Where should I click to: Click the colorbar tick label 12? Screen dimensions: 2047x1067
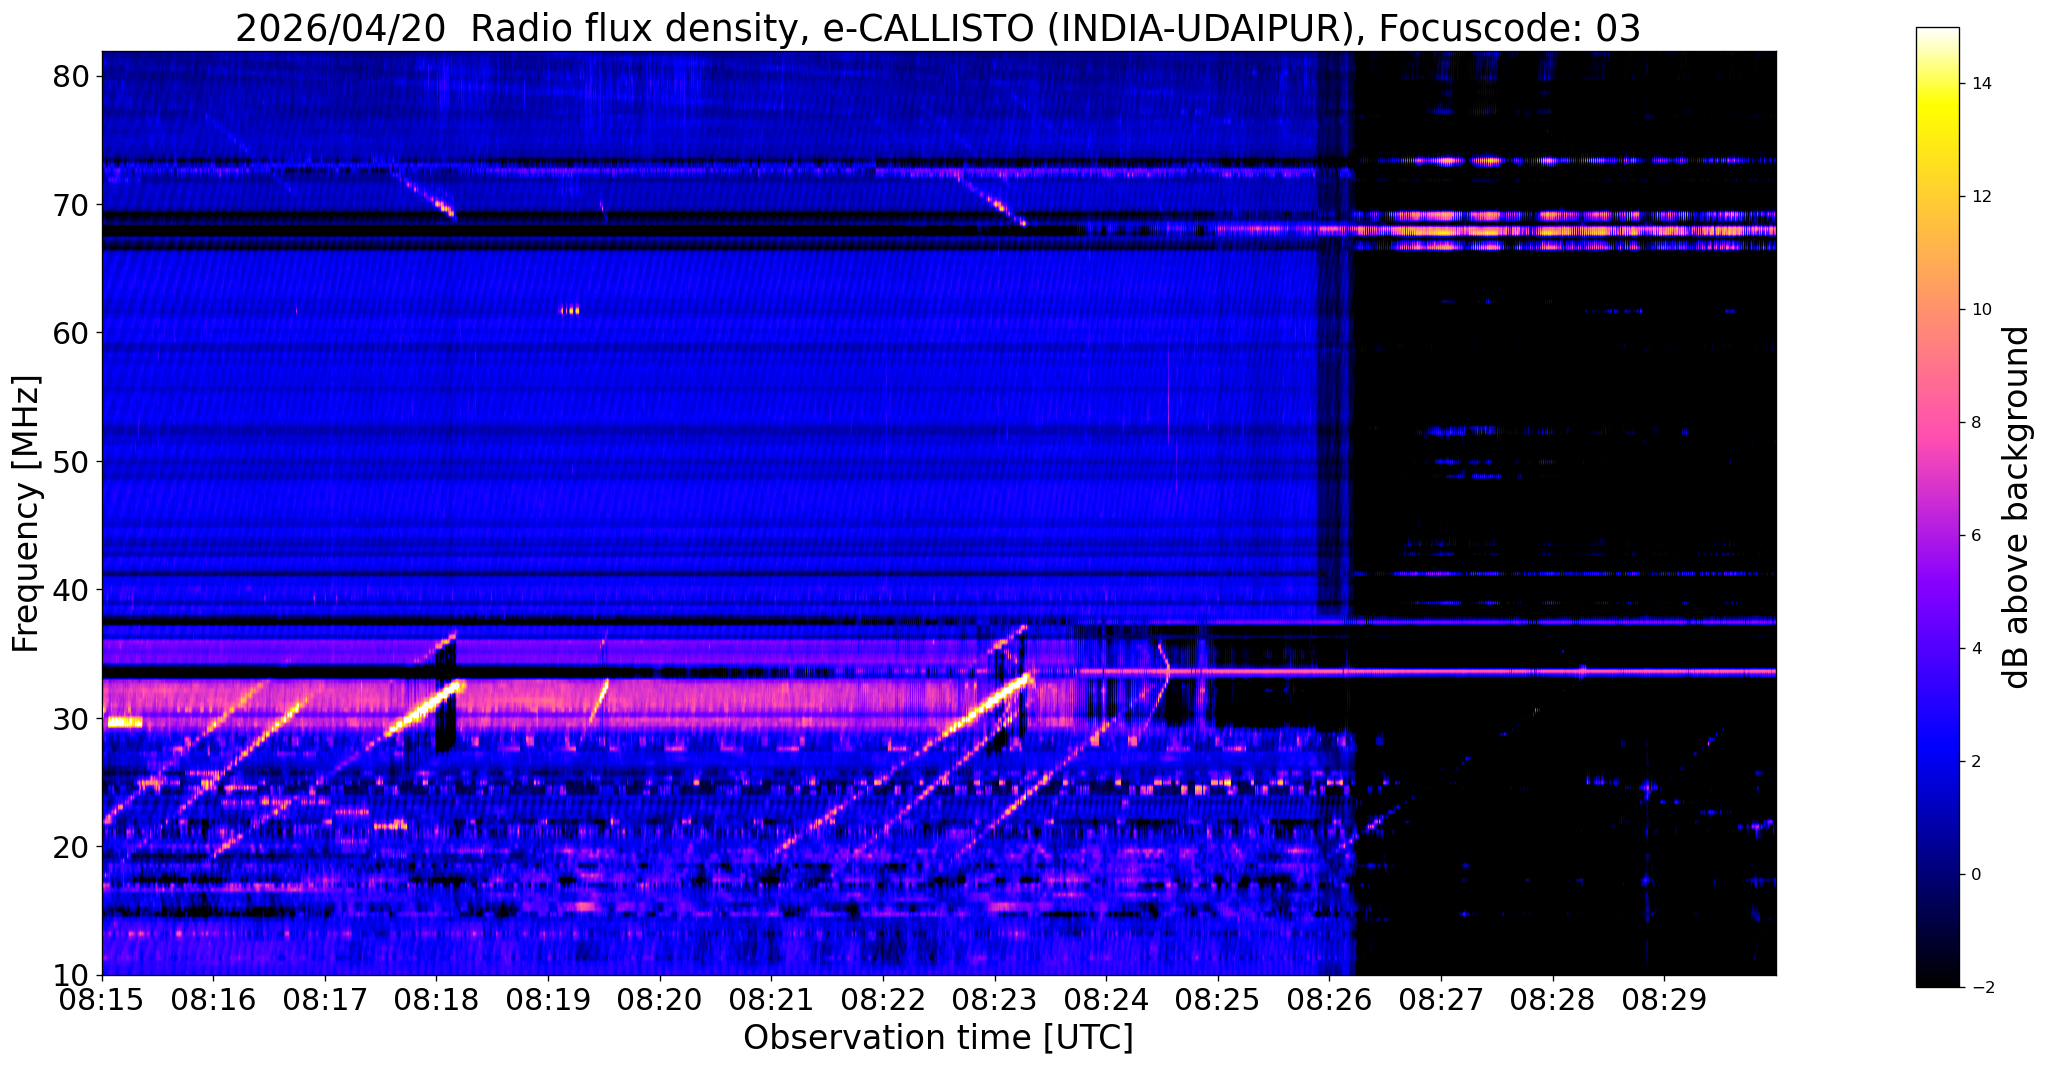point(1980,197)
